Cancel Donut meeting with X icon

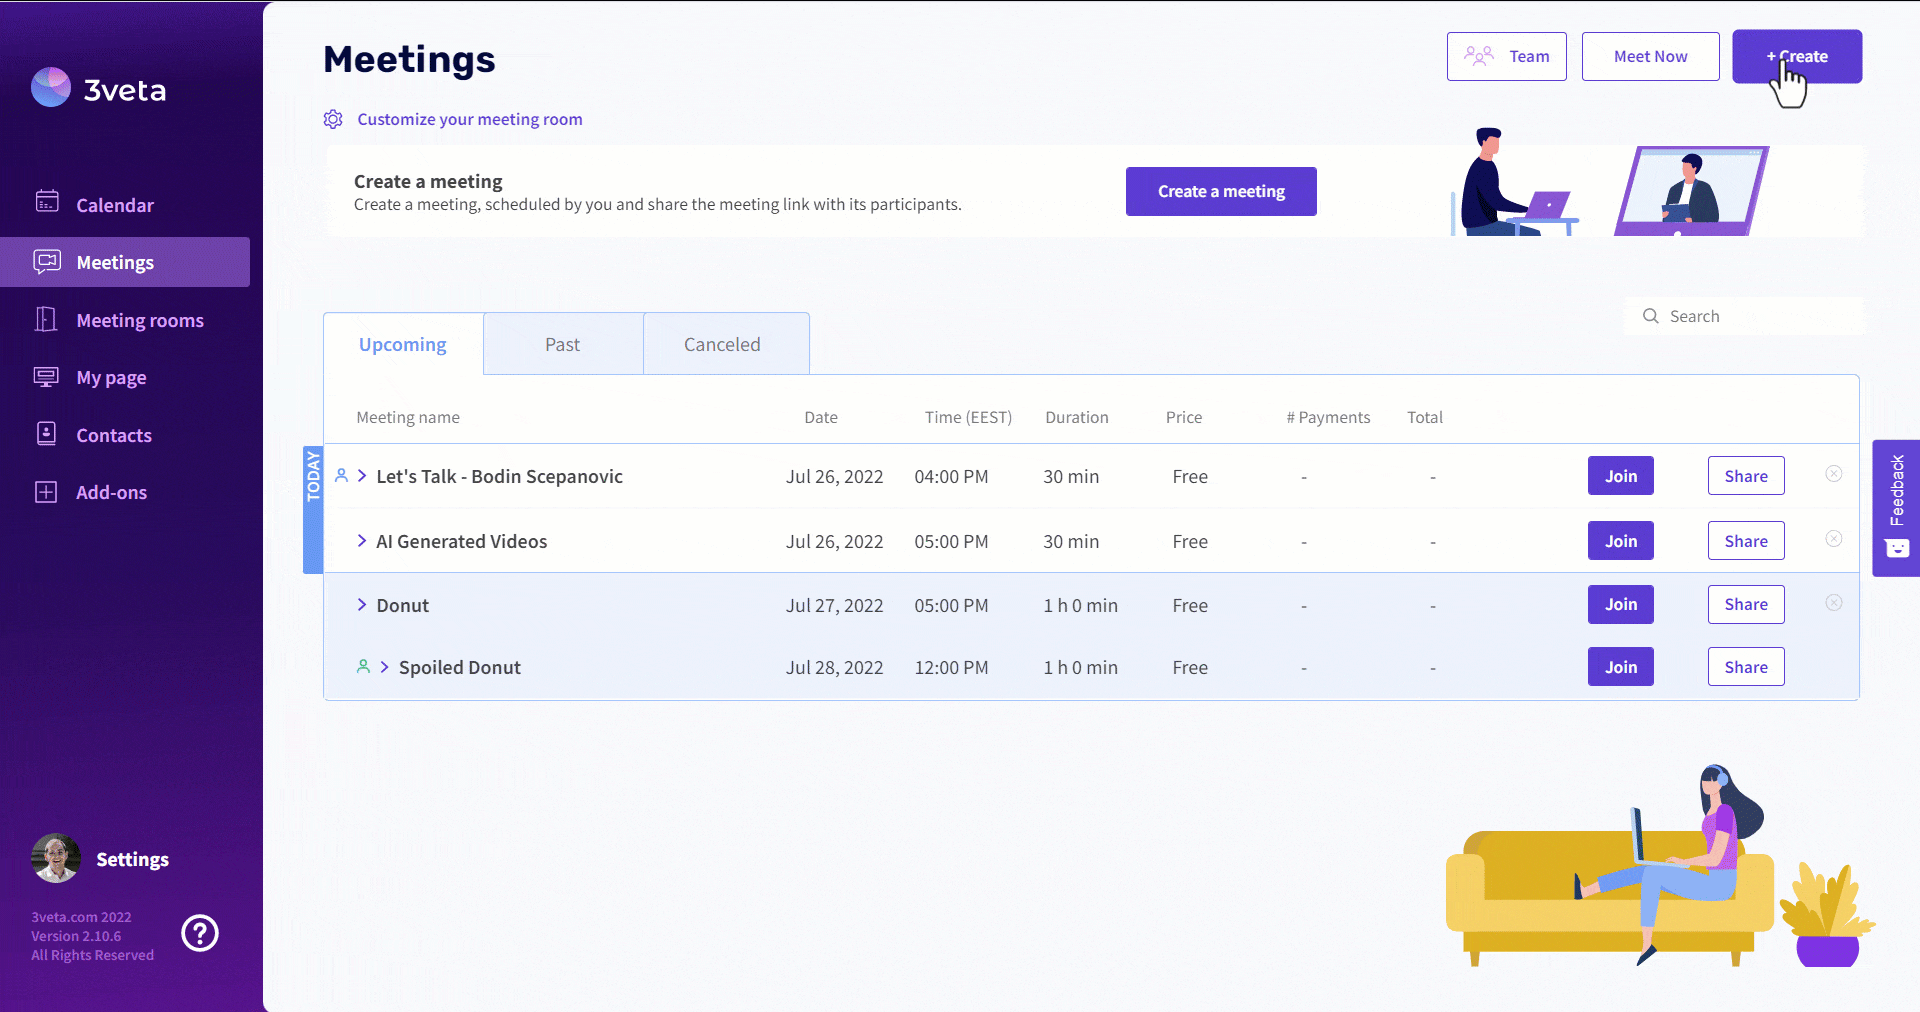pyautogui.click(x=1834, y=603)
